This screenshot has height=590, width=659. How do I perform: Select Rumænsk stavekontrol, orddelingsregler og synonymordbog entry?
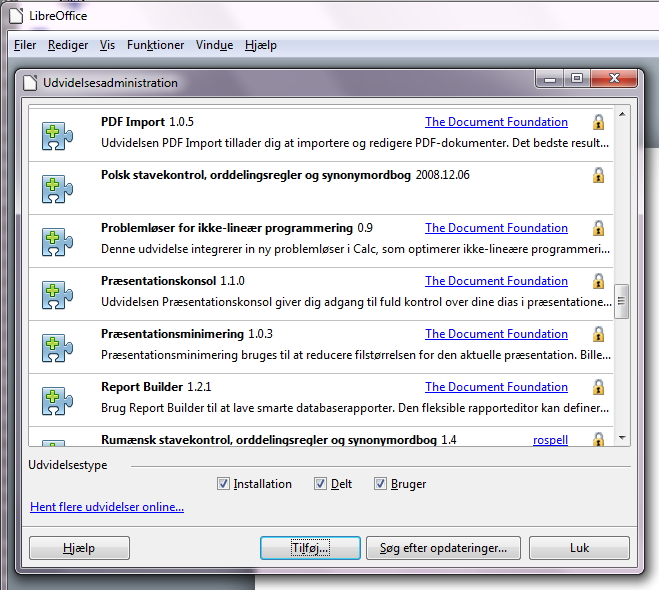click(278, 440)
